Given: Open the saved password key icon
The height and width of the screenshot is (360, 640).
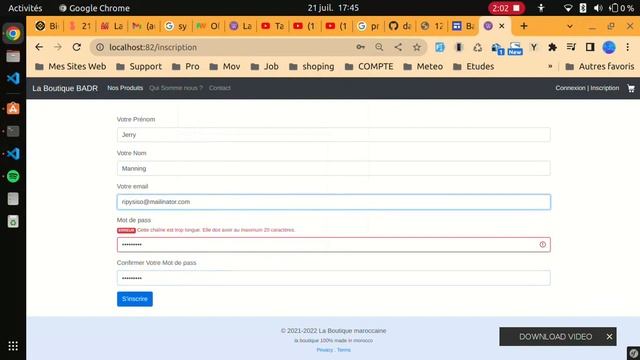Looking at the screenshot, I should click(360, 47).
